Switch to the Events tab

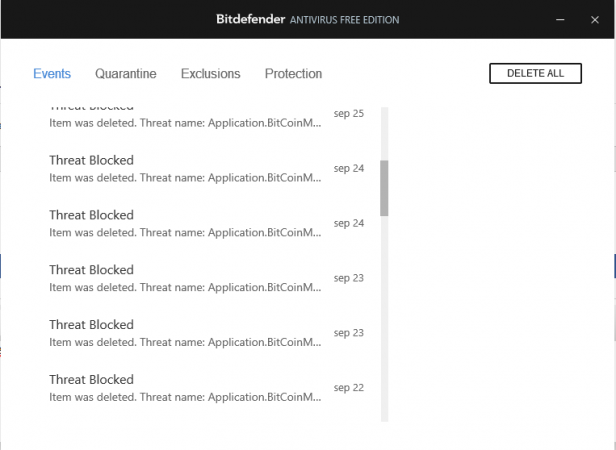coord(52,73)
